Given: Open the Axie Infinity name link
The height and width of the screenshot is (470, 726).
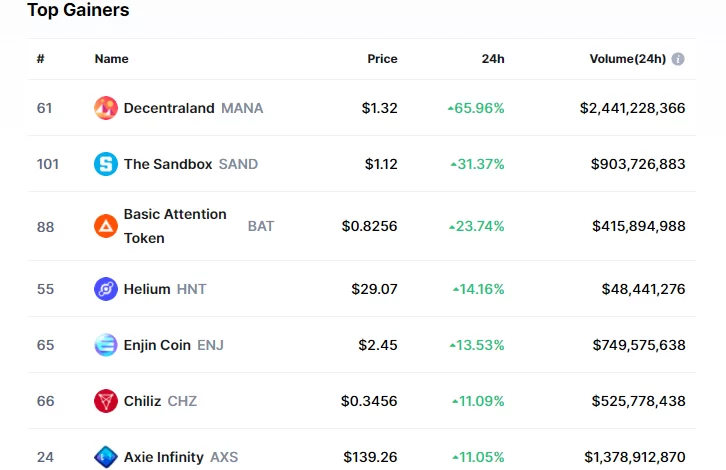Looking at the screenshot, I should pos(164,457).
